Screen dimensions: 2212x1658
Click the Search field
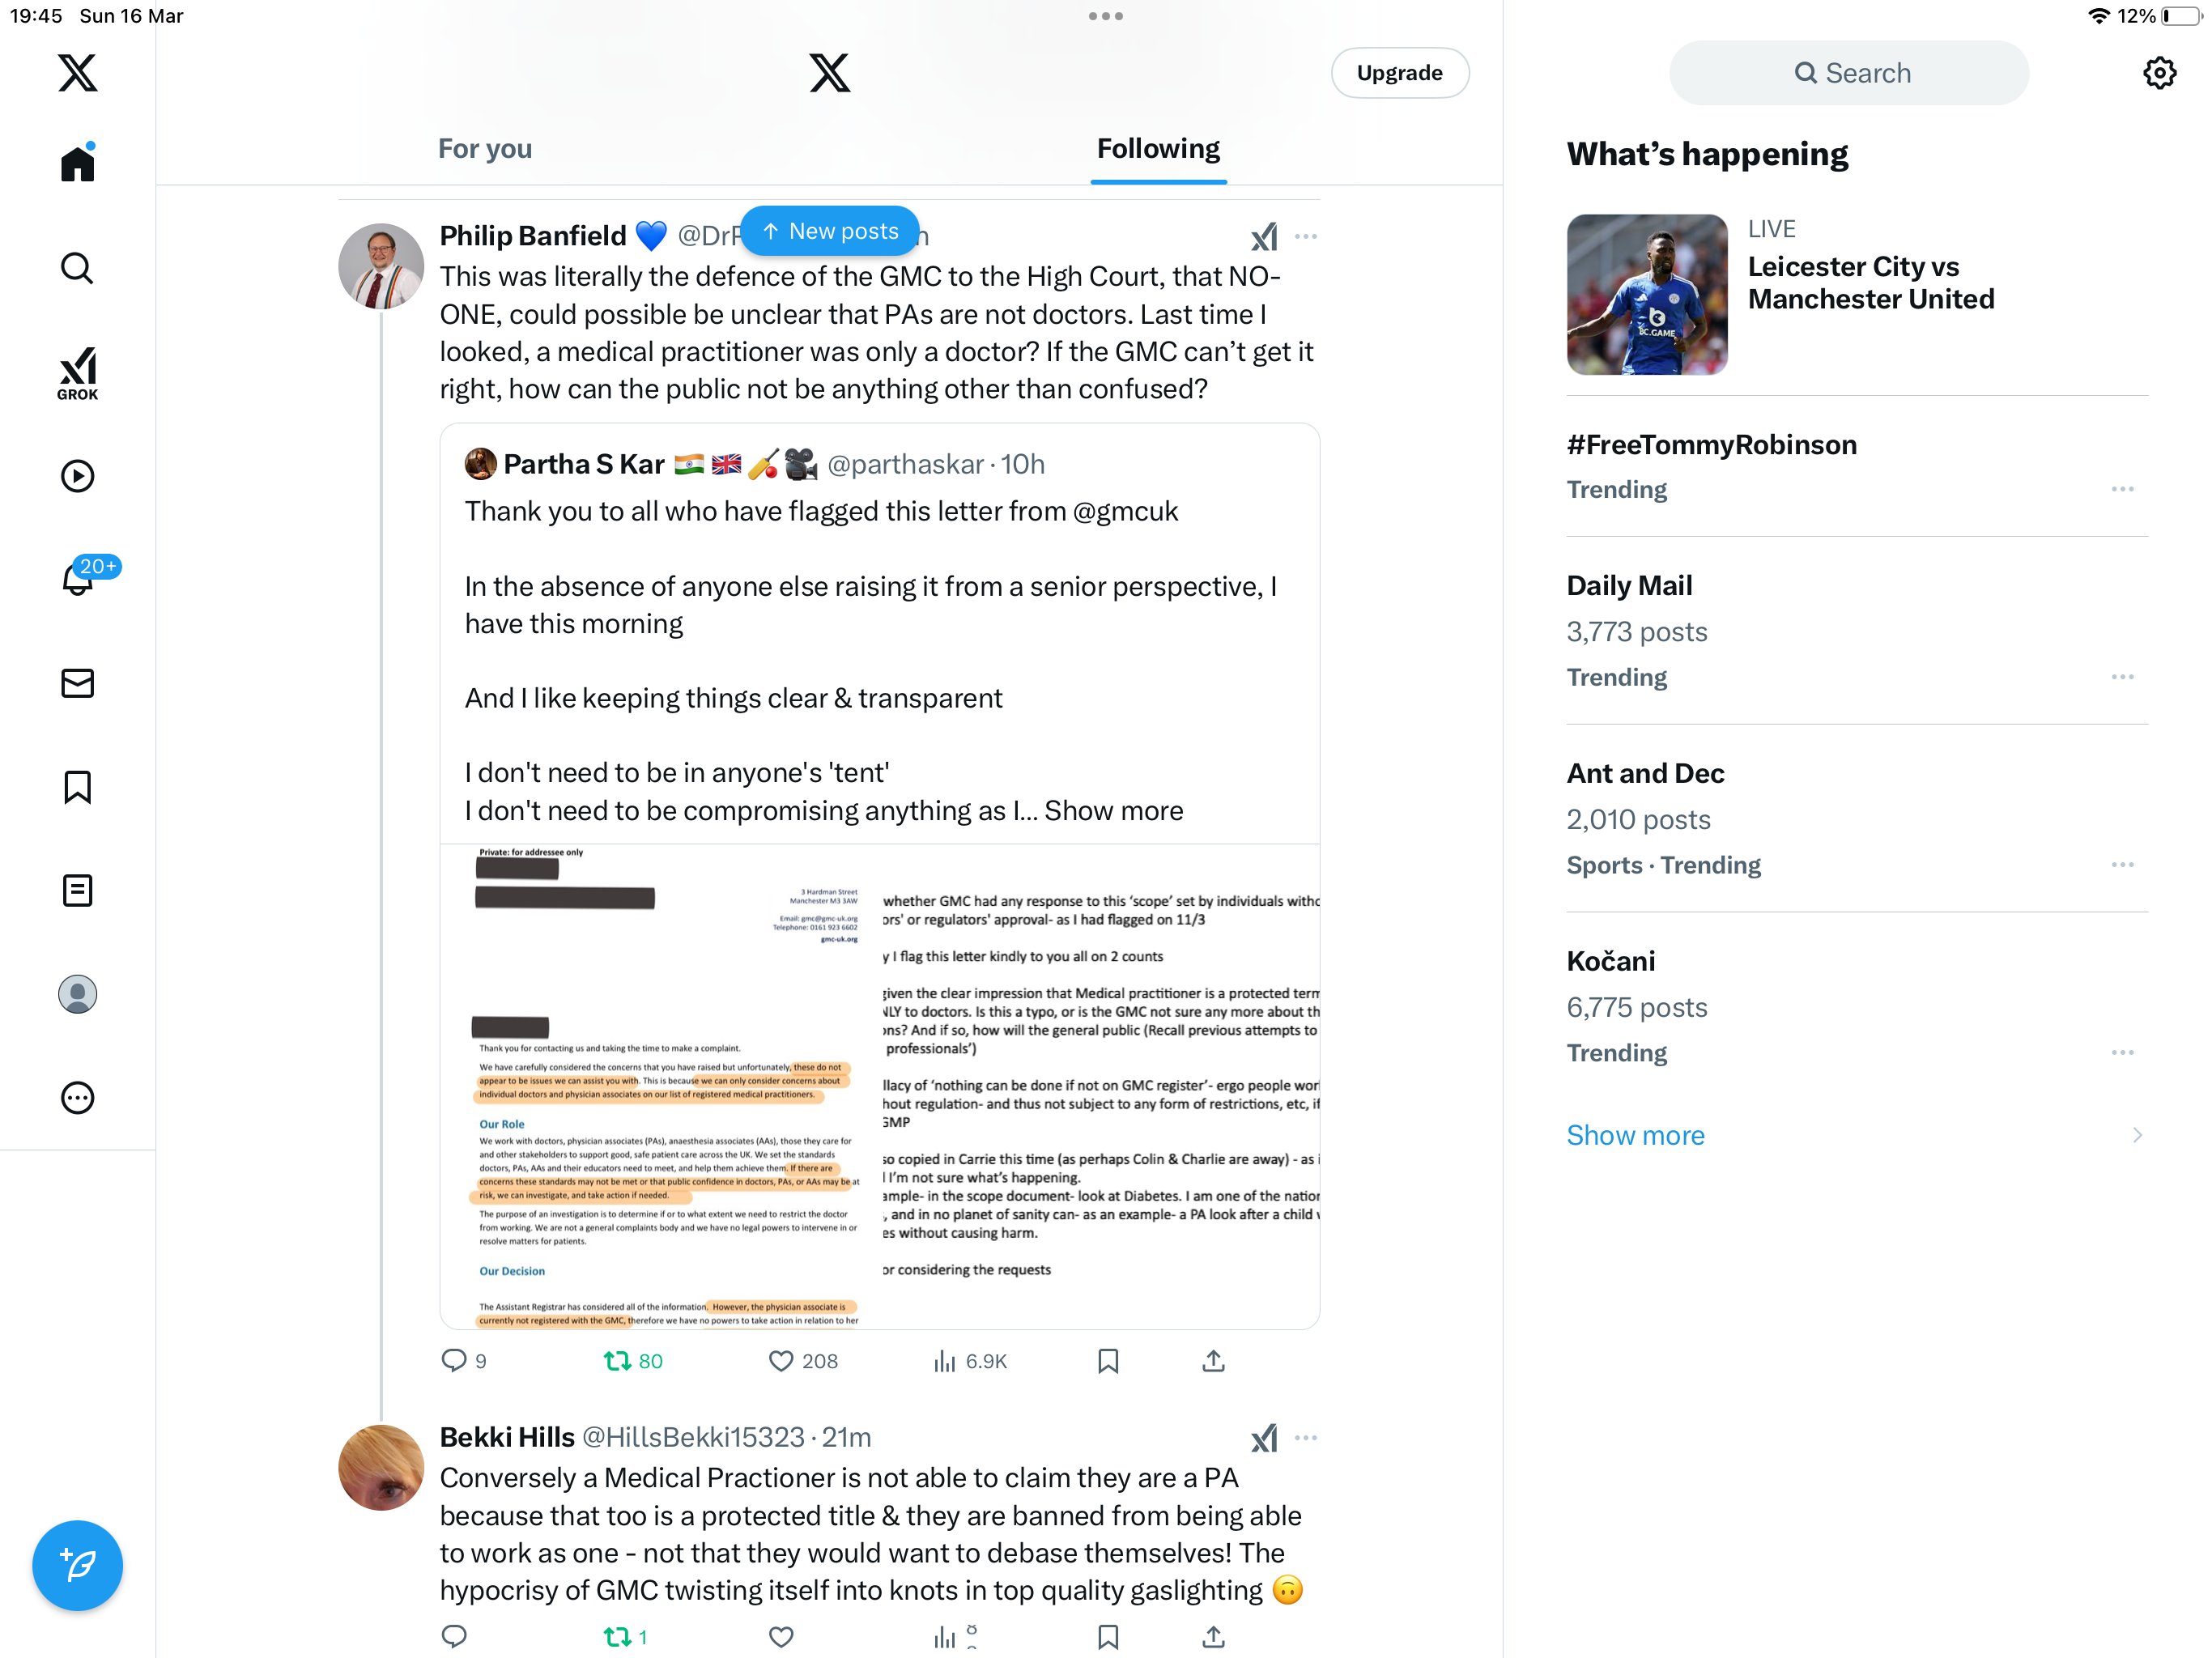1849,73
